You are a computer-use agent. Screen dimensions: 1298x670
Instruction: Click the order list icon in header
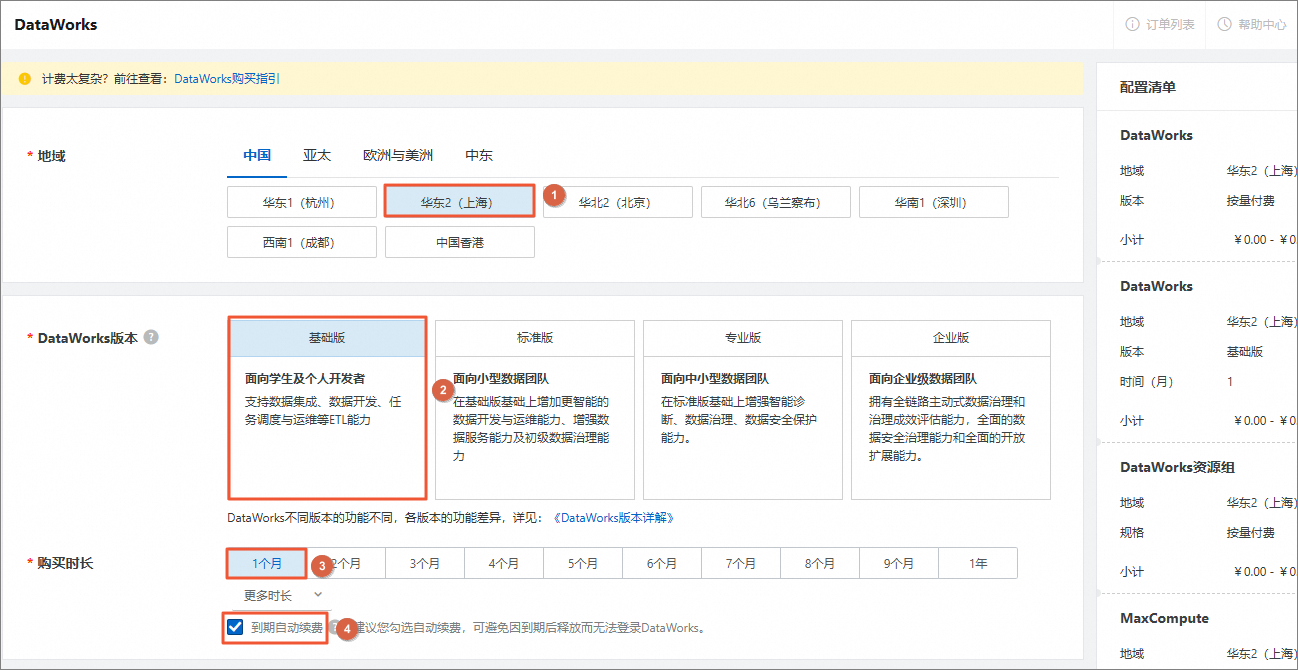tap(1133, 24)
